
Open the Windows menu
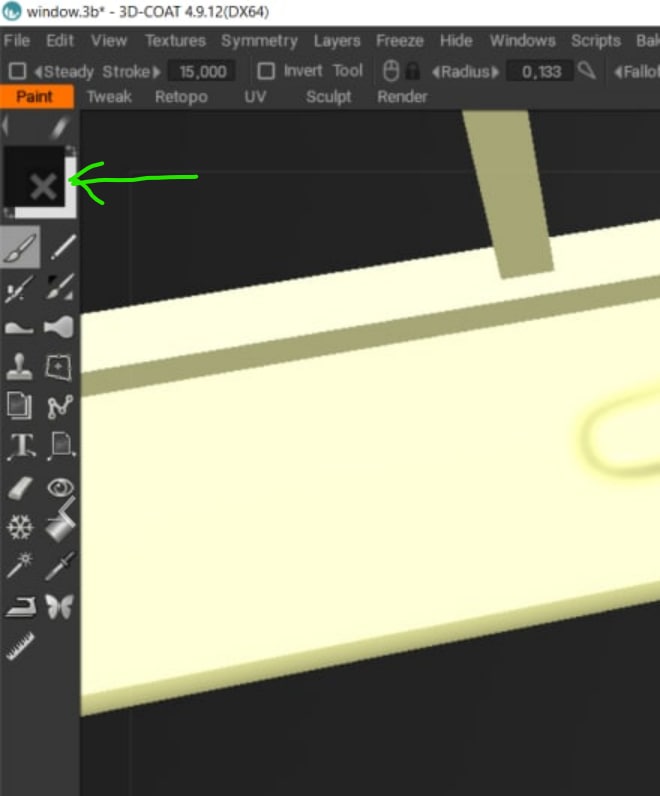tap(522, 41)
